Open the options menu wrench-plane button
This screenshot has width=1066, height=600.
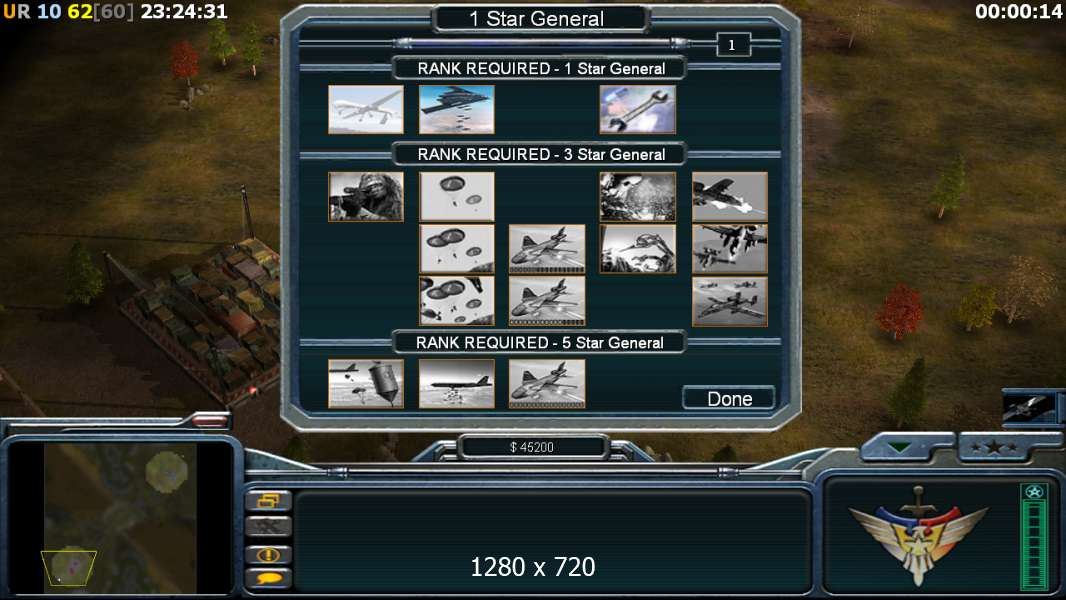[x=268, y=526]
